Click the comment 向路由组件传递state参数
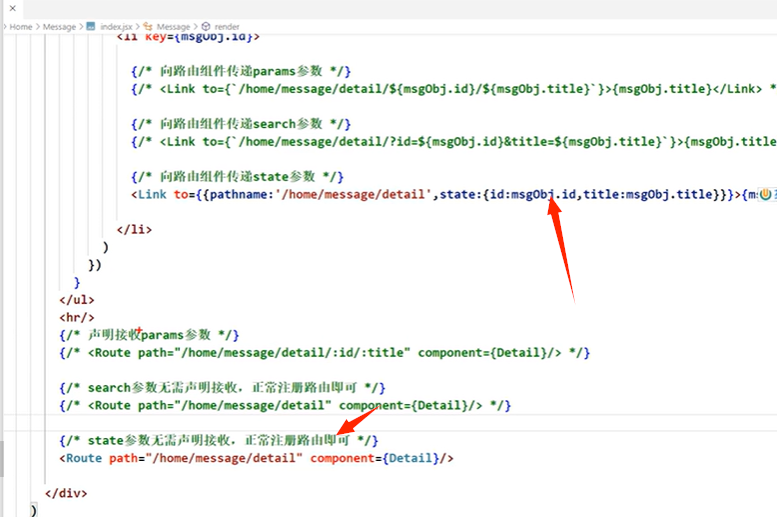The height and width of the screenshot is (517, 777). [x=237, y=176]
